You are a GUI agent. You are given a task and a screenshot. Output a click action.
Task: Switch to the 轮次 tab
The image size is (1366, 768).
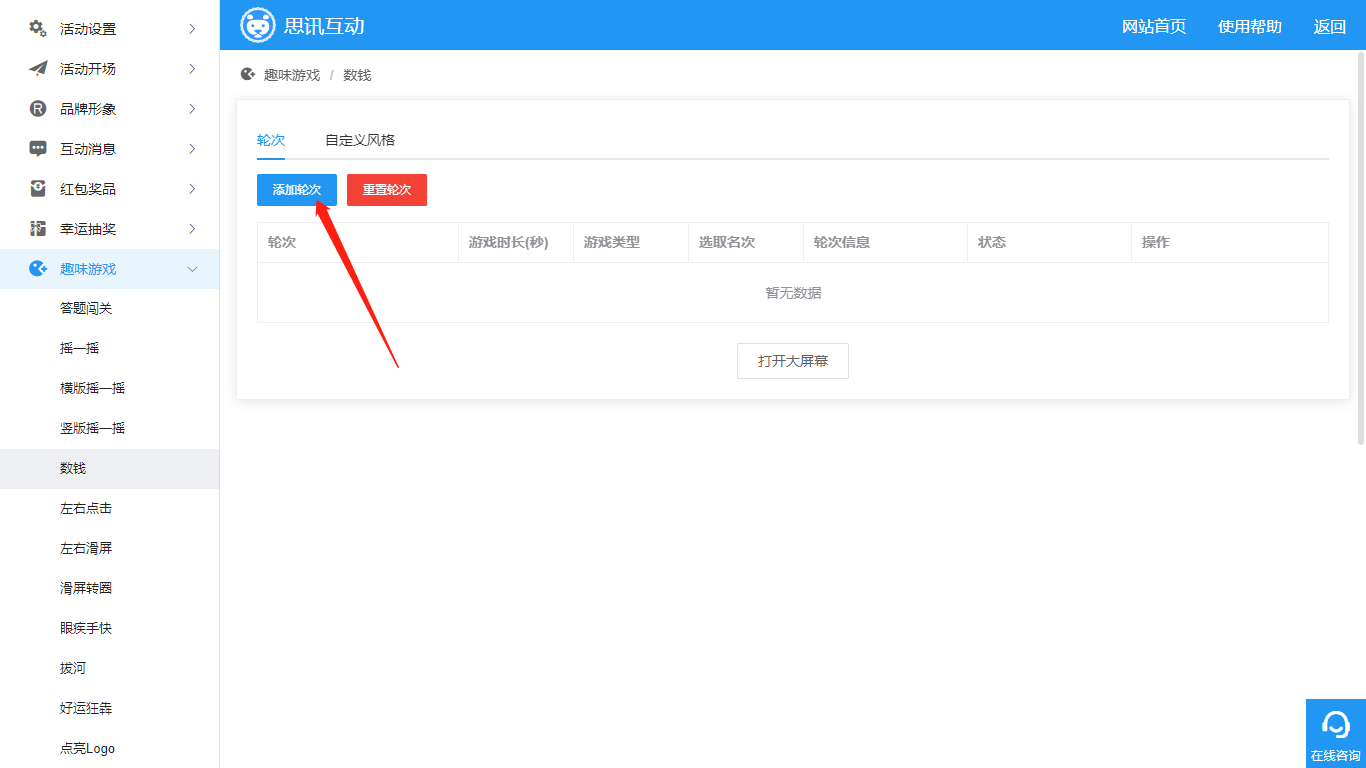(x=271, y=140)
